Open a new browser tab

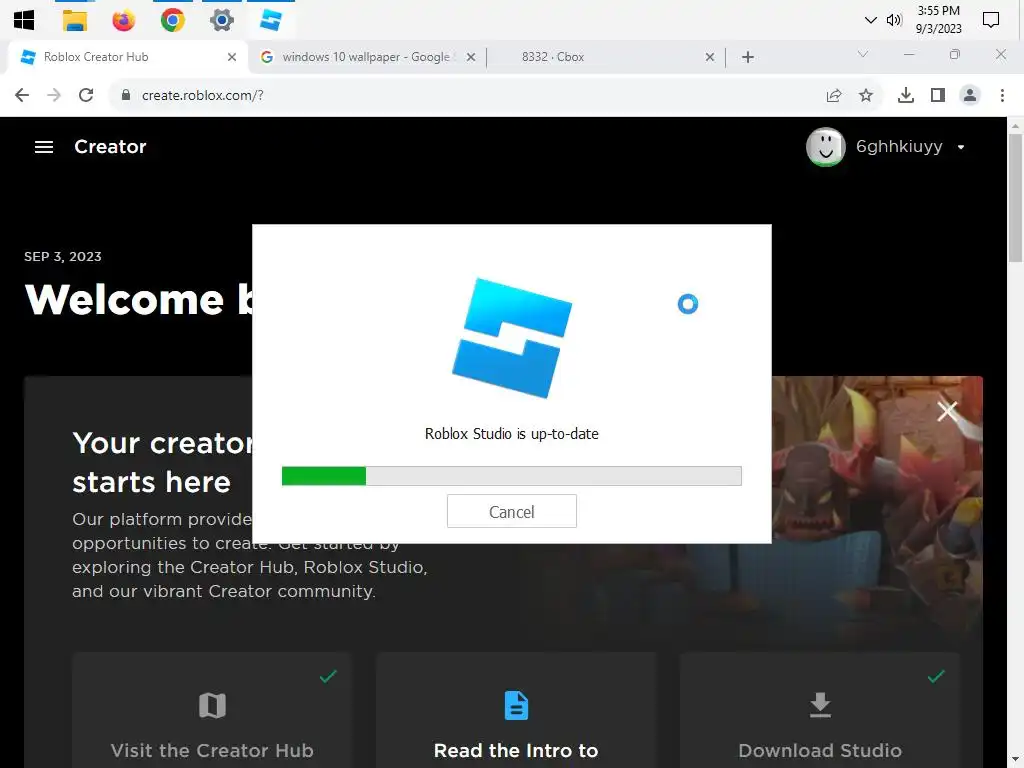[x=748, y=57]
